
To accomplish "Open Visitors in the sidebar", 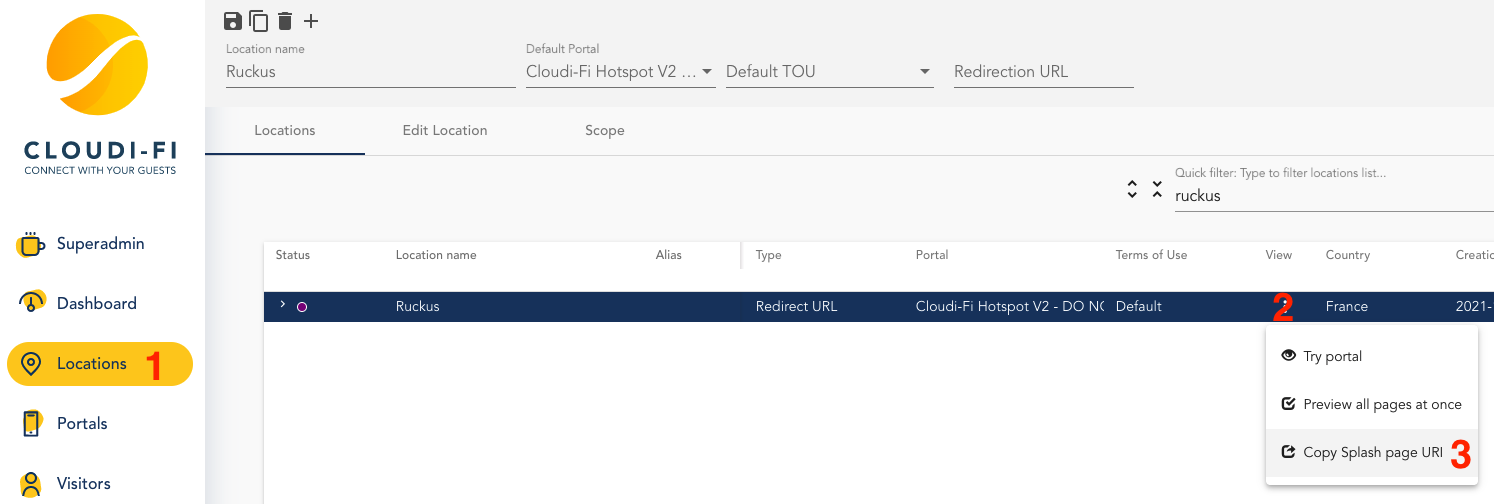I will (100, 483).
